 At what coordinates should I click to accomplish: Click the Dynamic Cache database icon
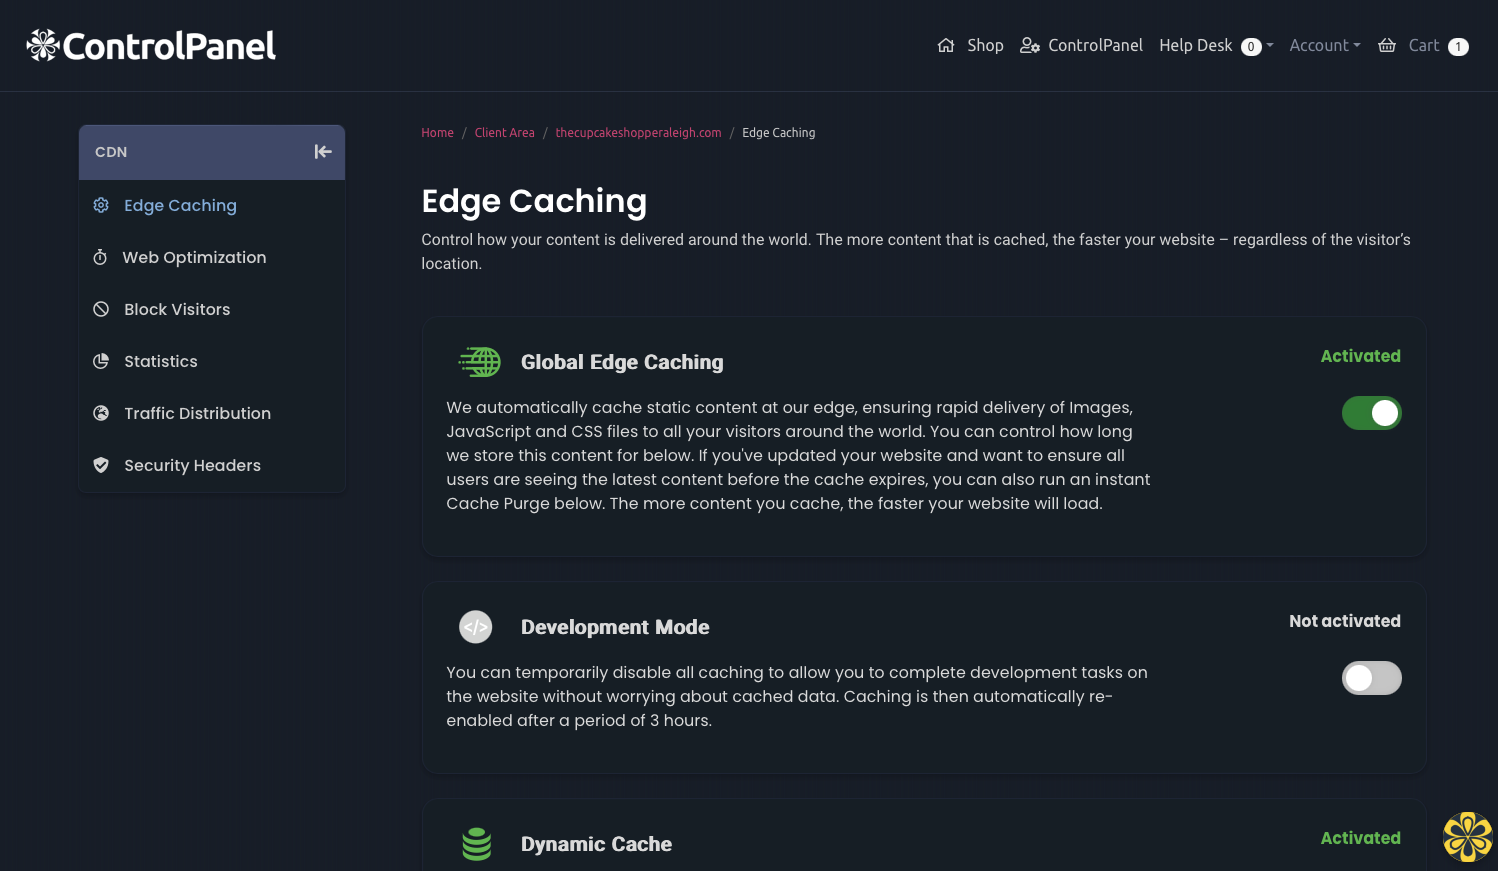pos(477,844)
